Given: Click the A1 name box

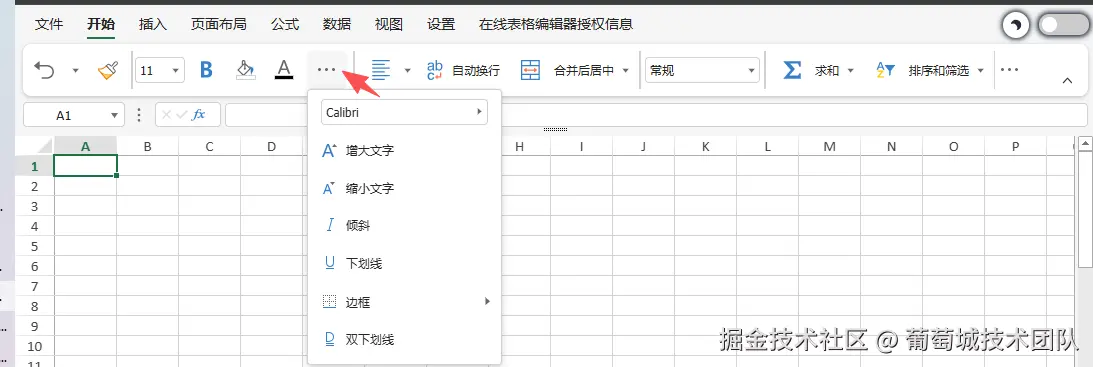Looking at the screenshot, I should [64, 115].
